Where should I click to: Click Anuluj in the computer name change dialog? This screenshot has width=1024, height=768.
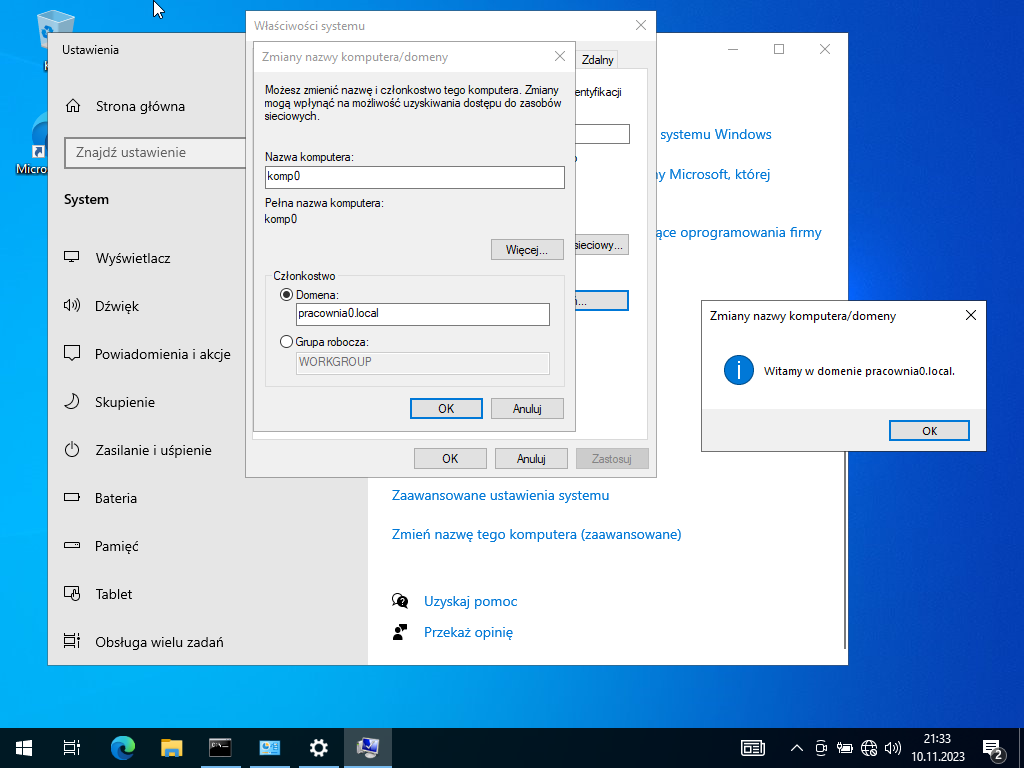click(x=527, y=409)
